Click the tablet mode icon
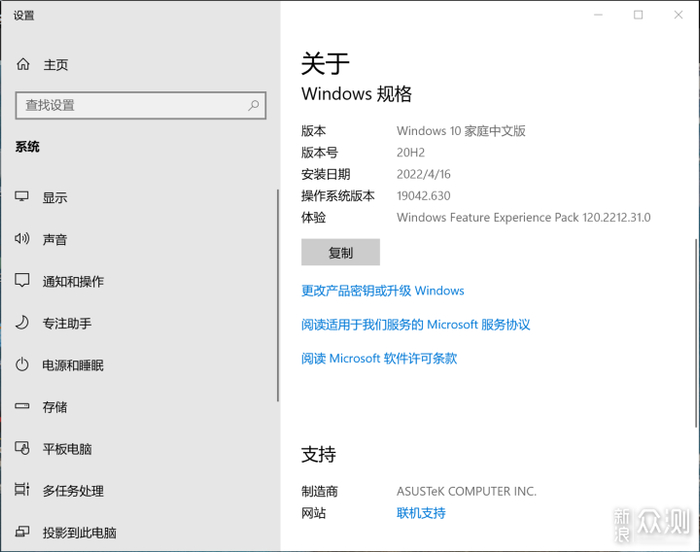This screenshot has height=552, width=700. point(22,448)
